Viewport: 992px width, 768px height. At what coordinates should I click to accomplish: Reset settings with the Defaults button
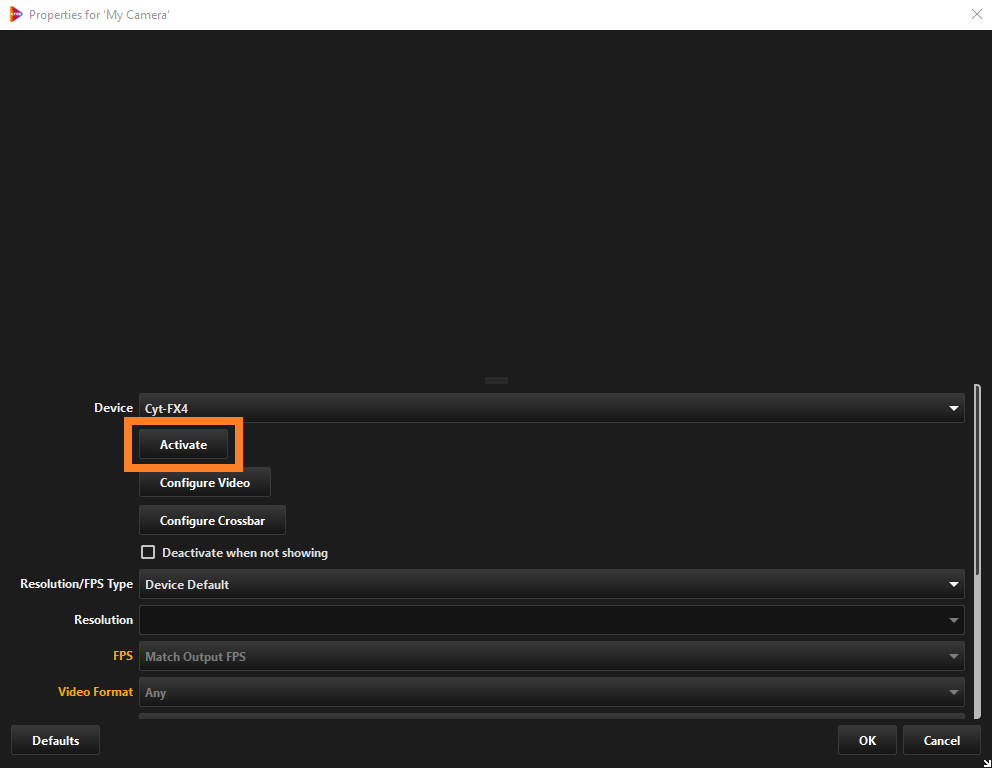[x=56, y=740]
